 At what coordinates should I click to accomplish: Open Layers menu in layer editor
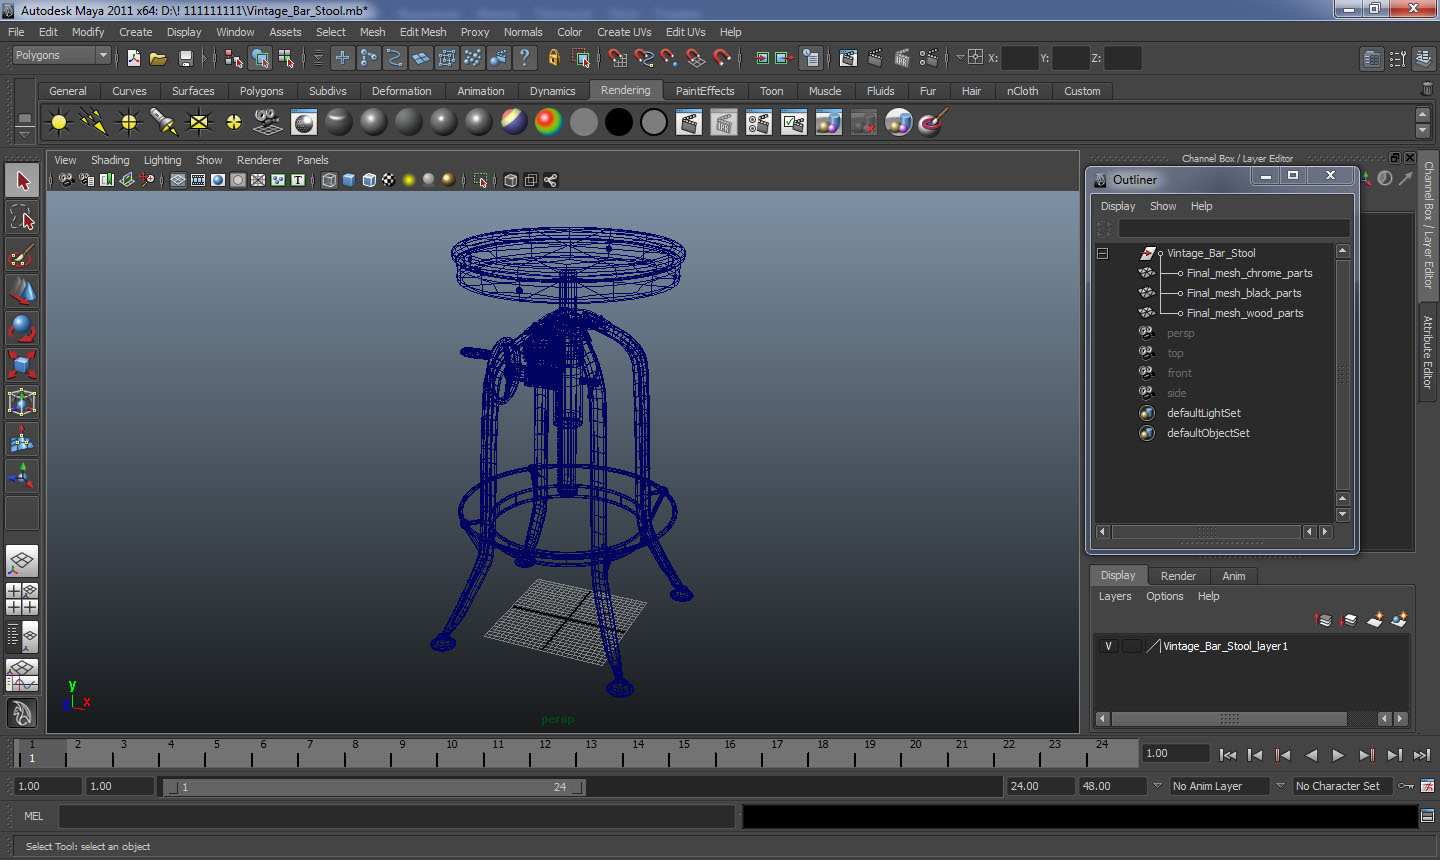[1115, 596]
